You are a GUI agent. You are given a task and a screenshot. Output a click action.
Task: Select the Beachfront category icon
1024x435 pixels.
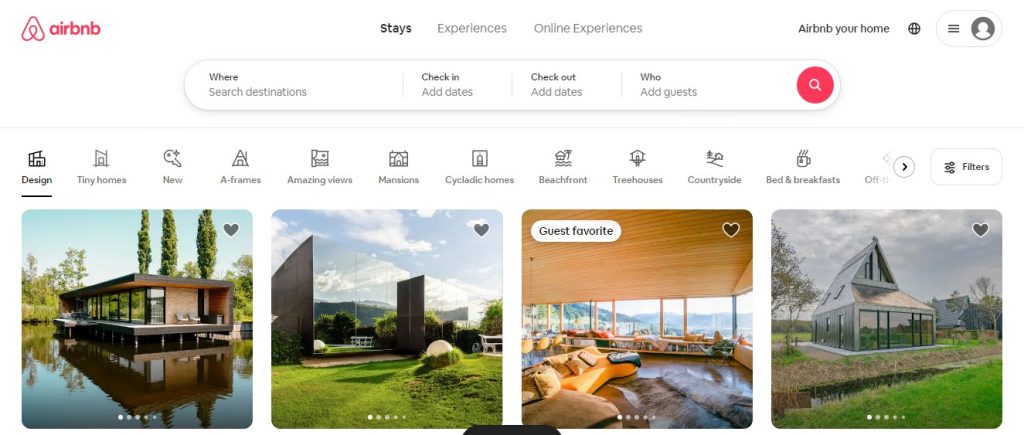pos(563,159)
